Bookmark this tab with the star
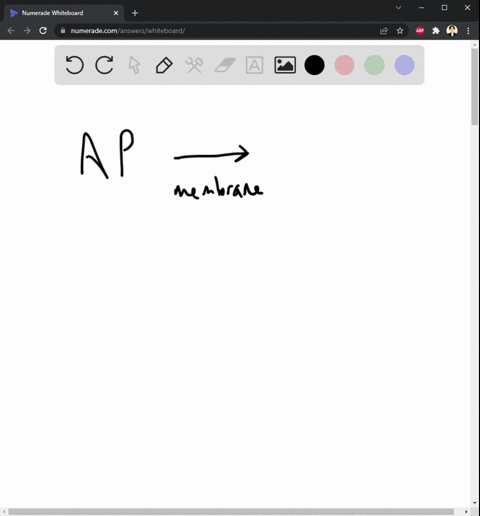This screenshot has height=516, width=480. tap(400, 31)
